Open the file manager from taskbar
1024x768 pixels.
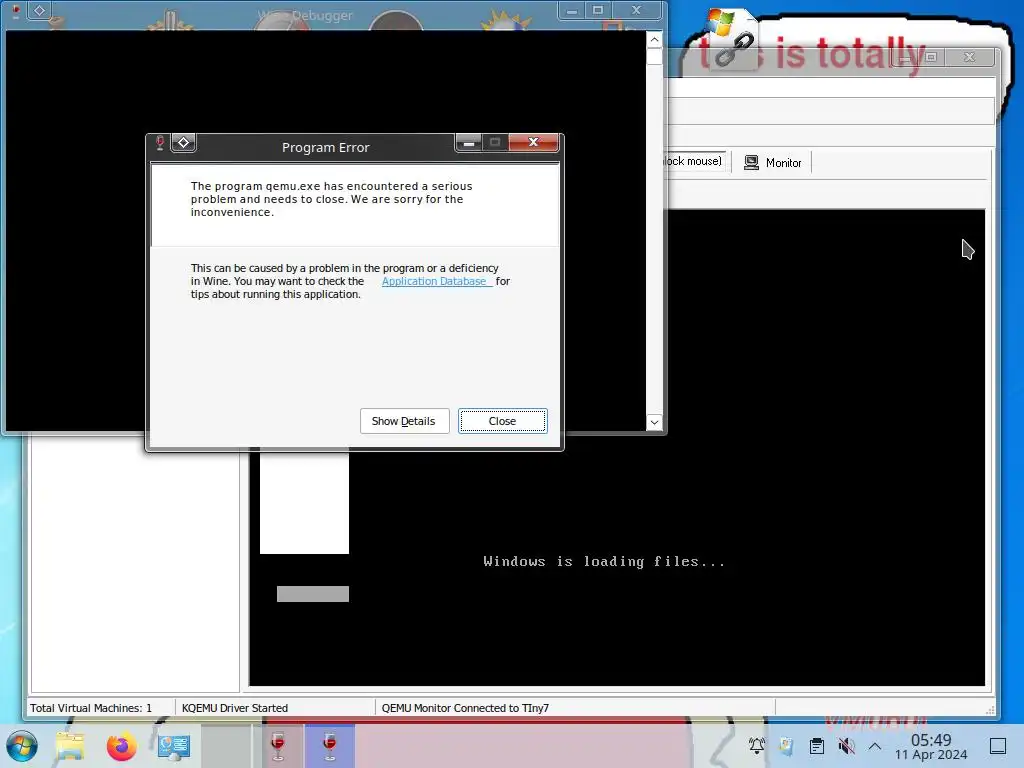(70, 746)
